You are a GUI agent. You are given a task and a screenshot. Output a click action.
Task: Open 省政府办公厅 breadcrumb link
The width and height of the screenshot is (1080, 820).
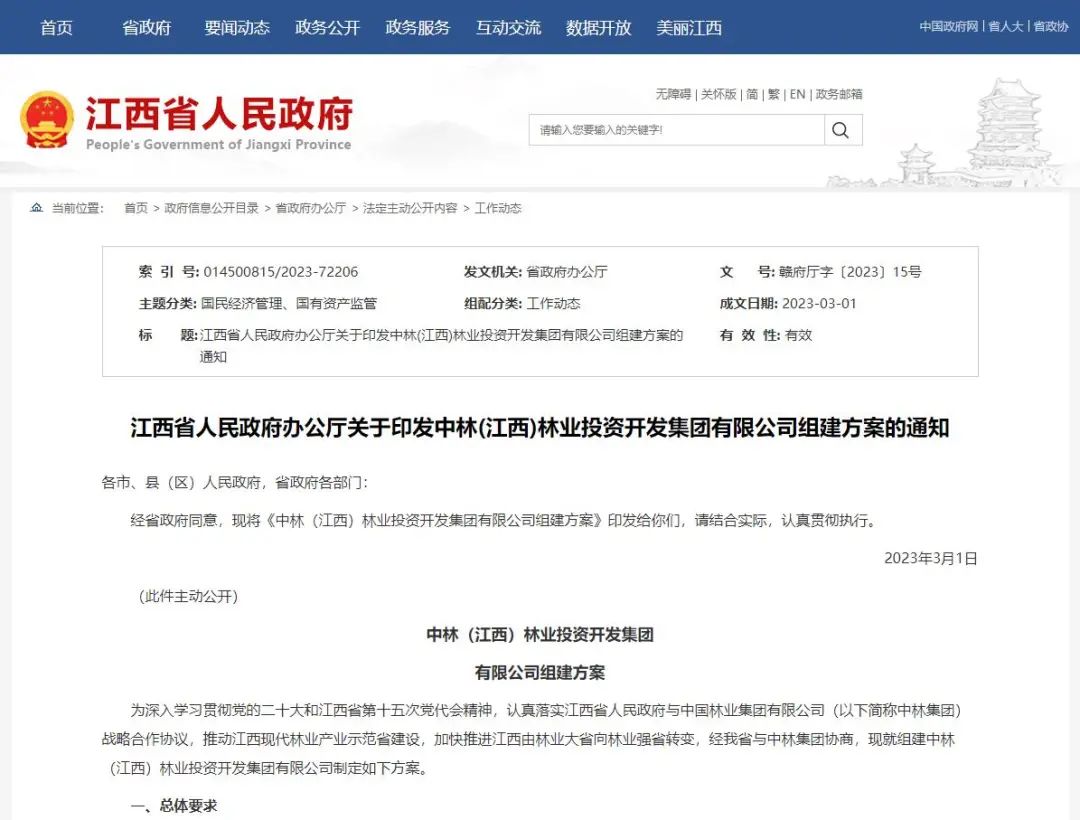[x=311, y=208]
